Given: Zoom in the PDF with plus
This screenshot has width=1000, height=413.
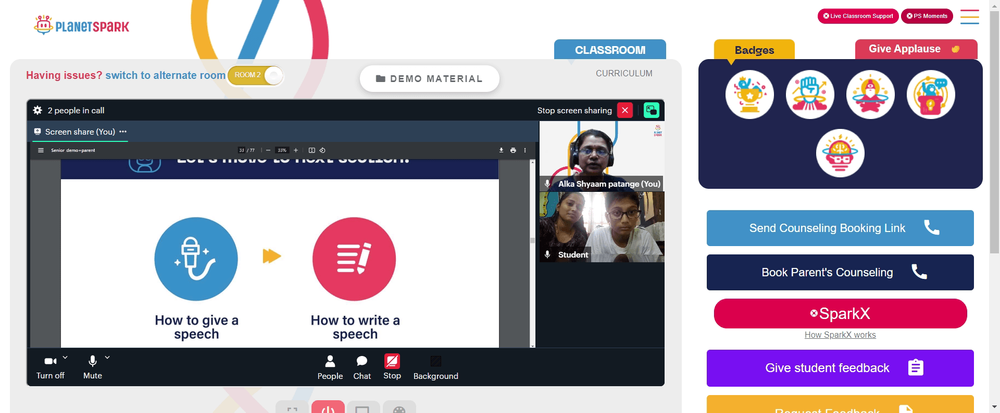Looking at the screenshot, I should click(x=295, y=150).
